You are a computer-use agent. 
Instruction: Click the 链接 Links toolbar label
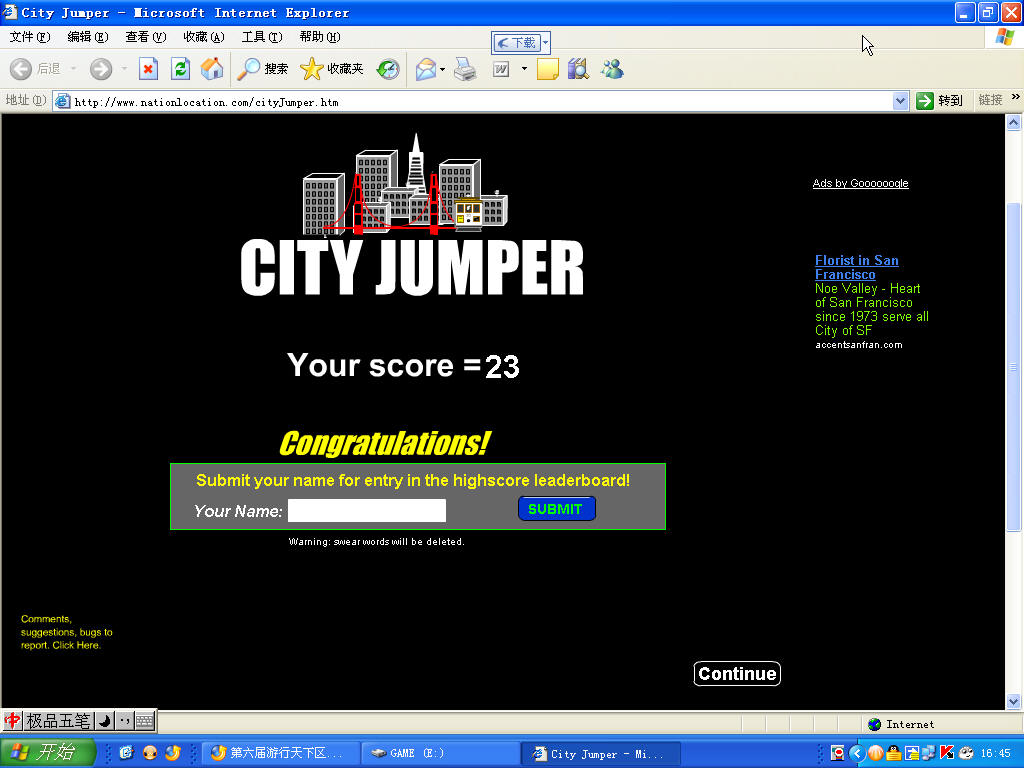990,100
